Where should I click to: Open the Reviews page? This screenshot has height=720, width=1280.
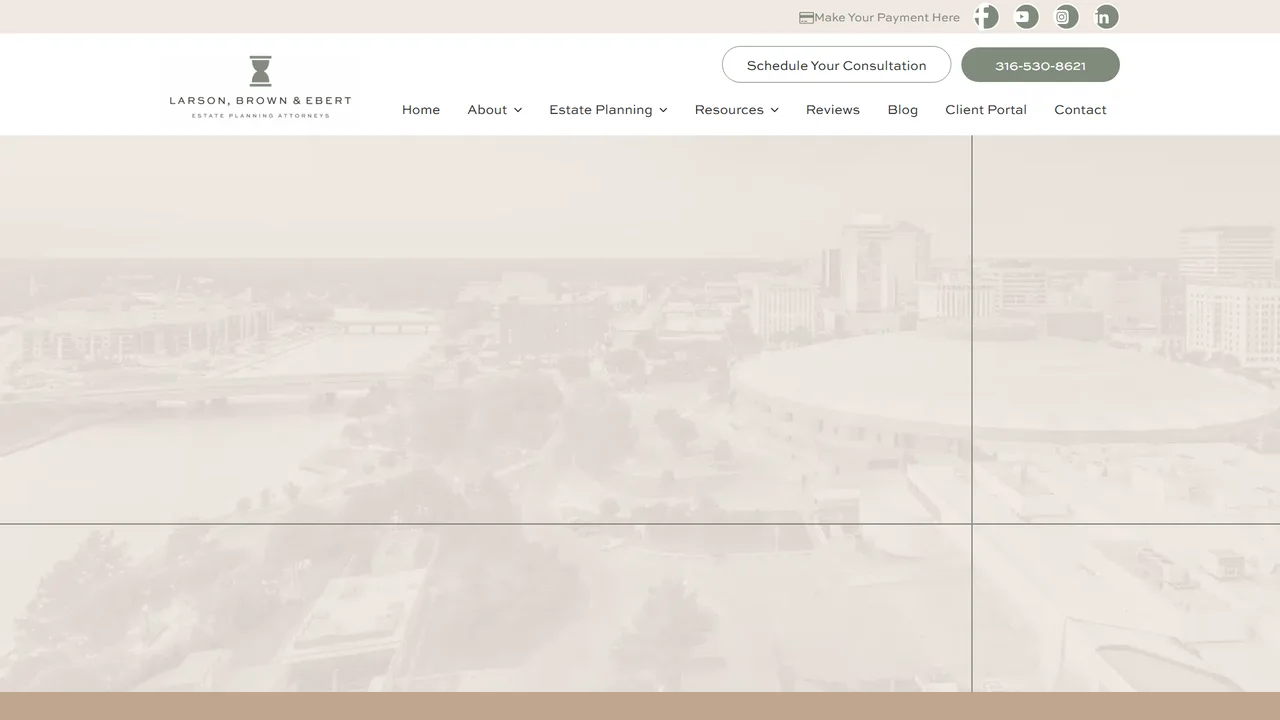tap(833, 110)
